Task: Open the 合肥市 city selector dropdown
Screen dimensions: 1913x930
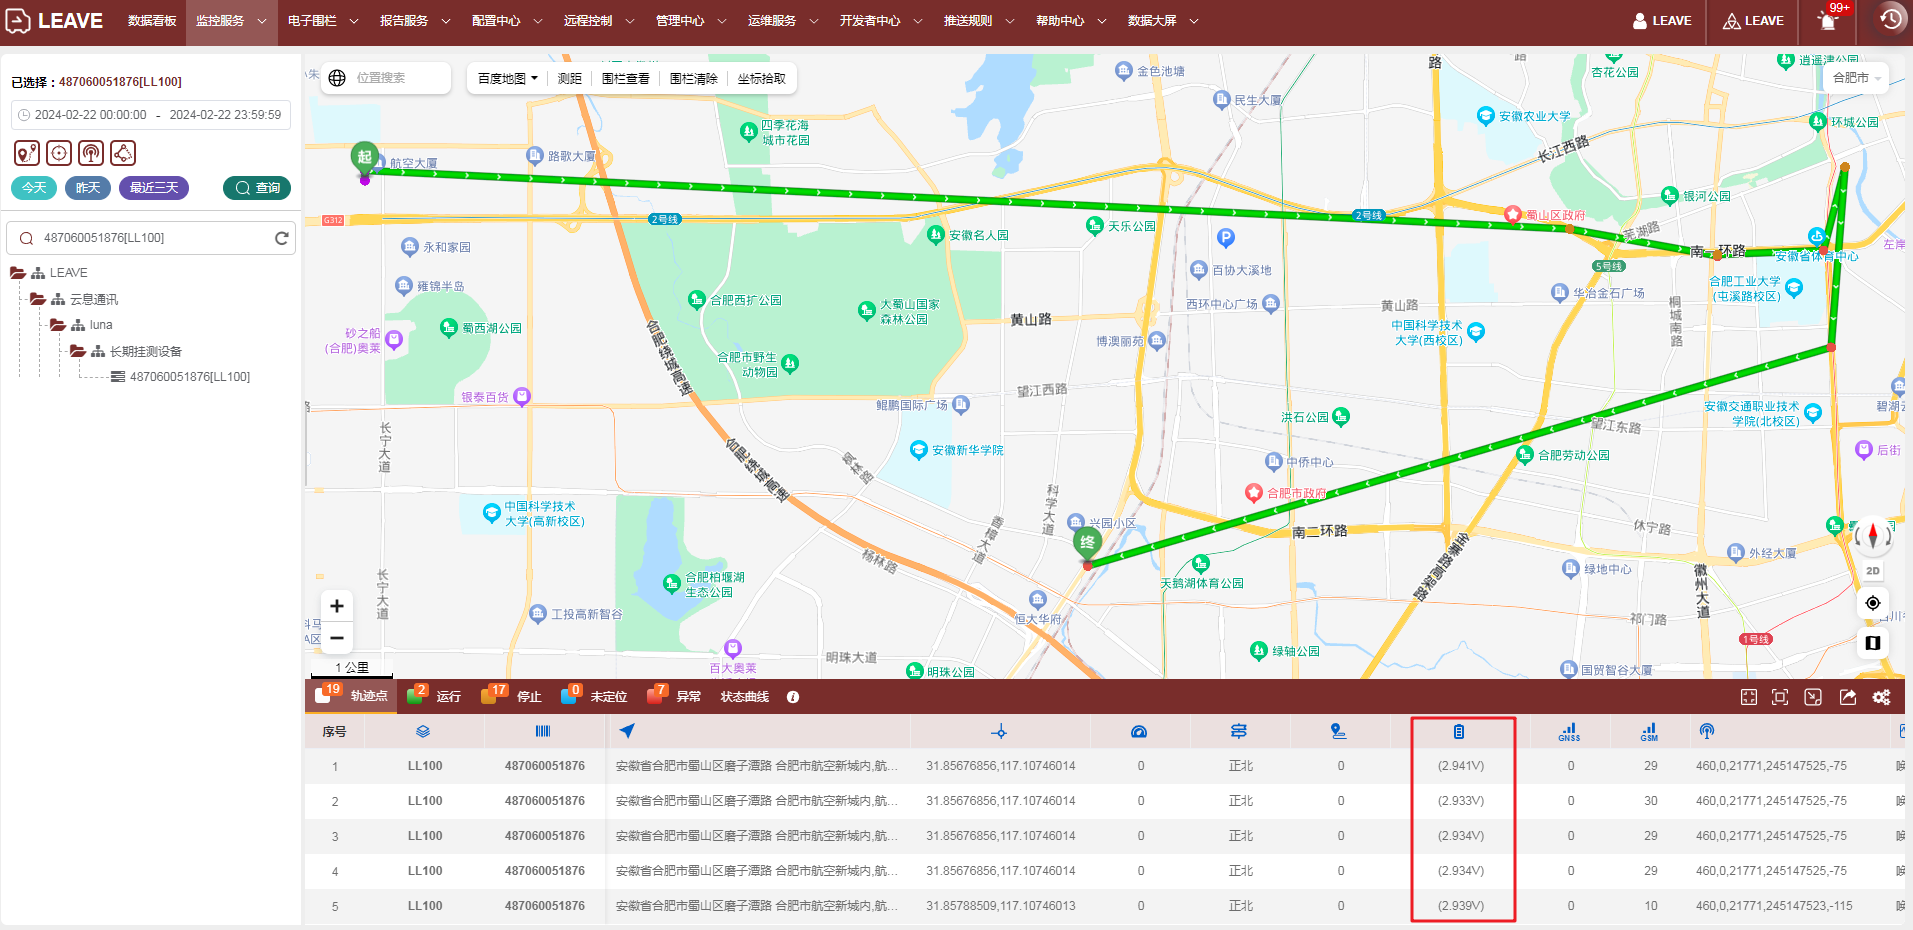Action: [1856, 78]
